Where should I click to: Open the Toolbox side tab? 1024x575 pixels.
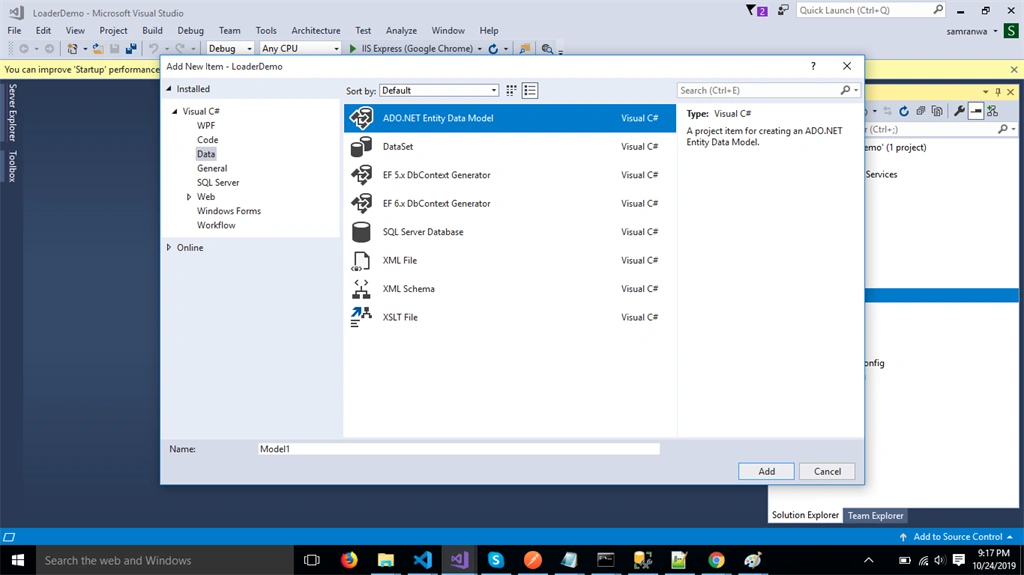[12, 166]
